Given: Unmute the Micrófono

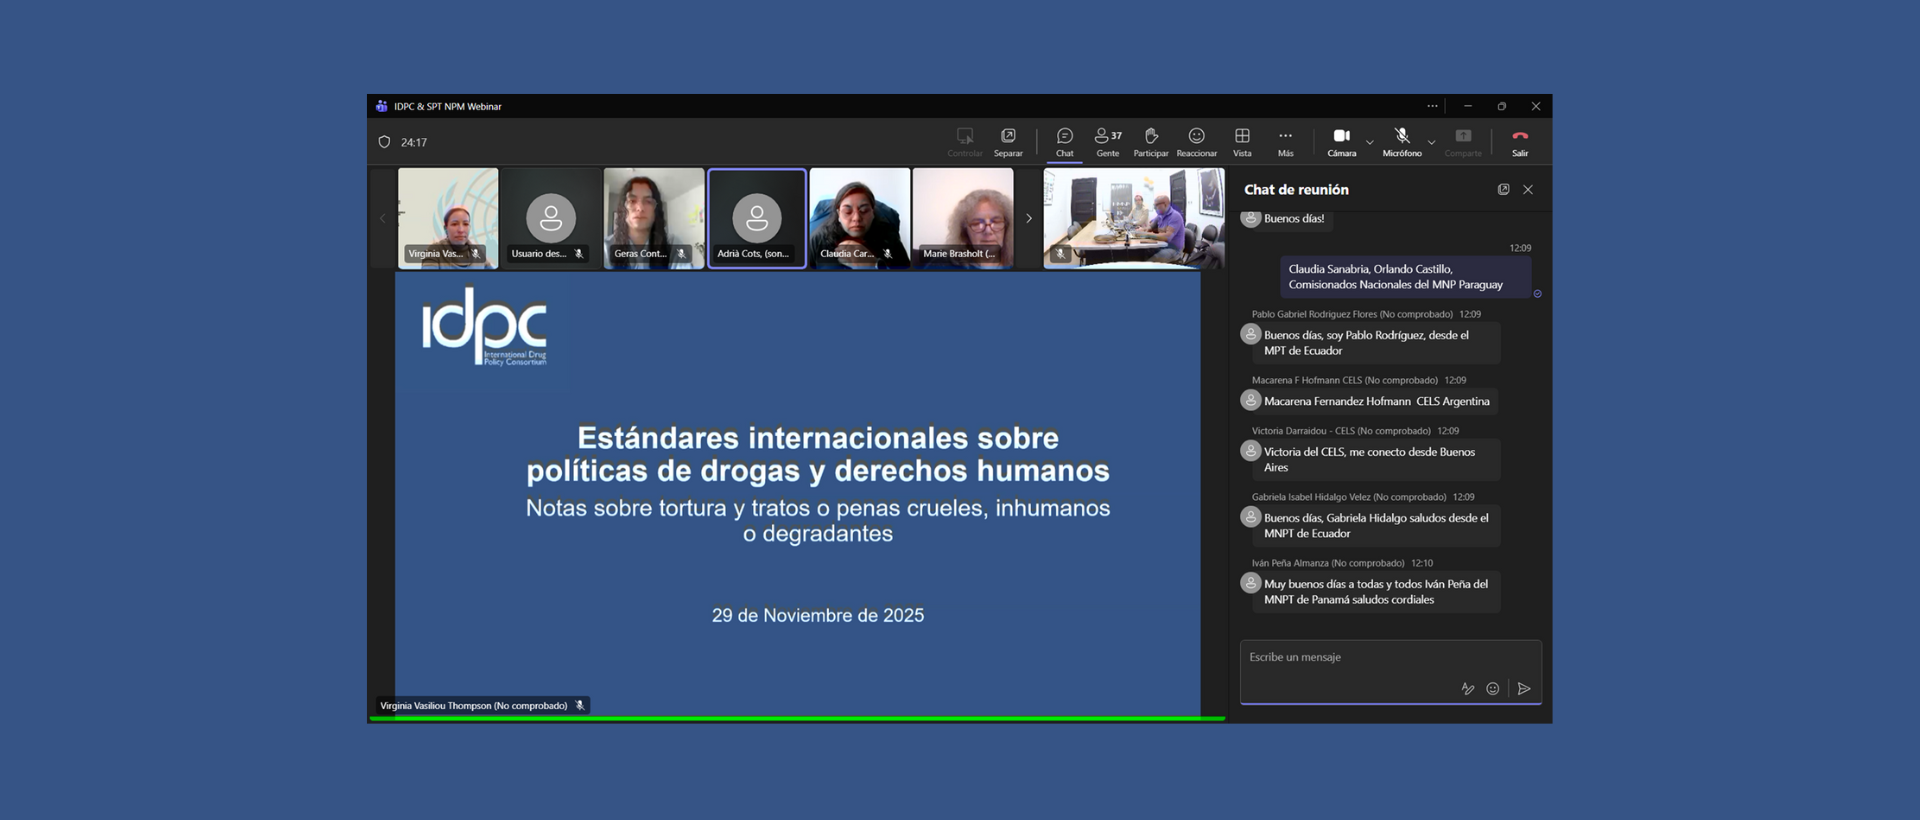Looking at the screenshot, I should tap(1401, 141).
